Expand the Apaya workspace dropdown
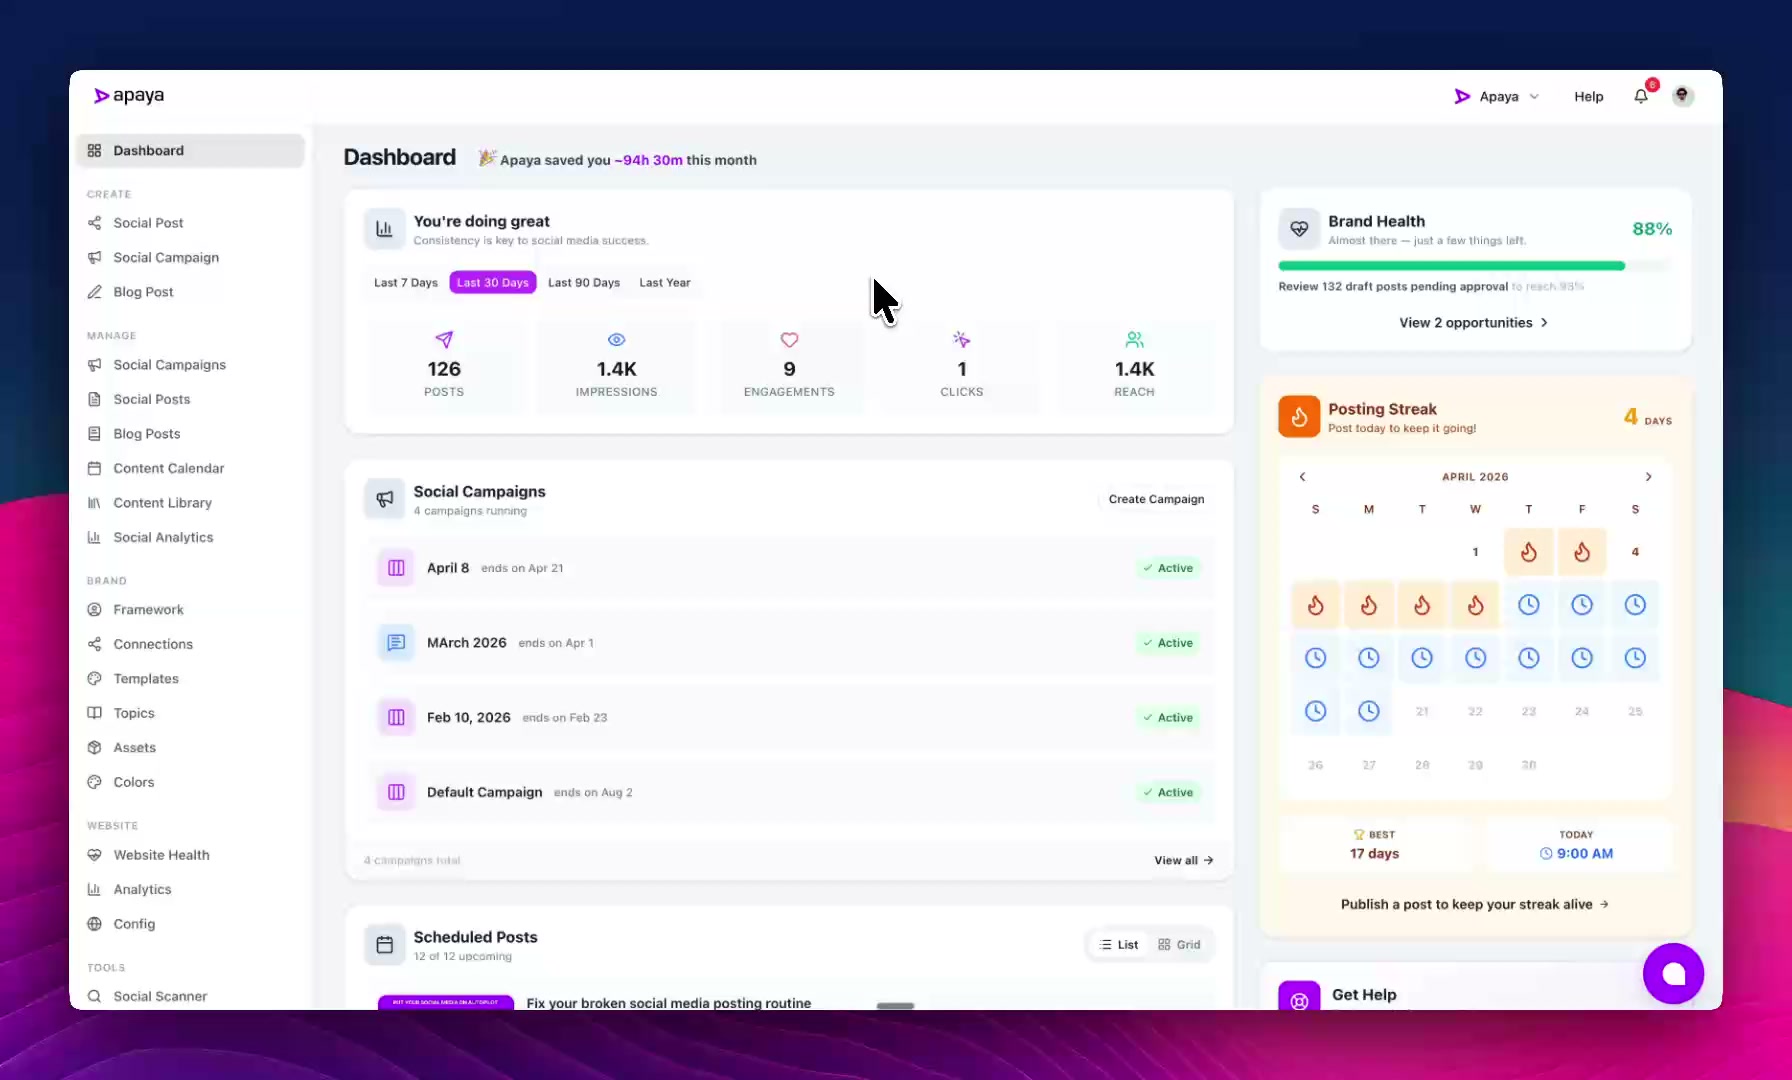1792x1080 pixels. click(1497, 97)
